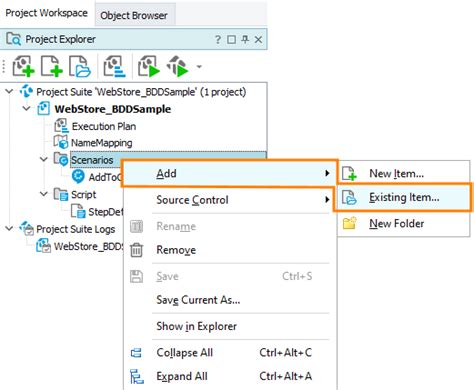Toggle the Project Explorer pin icon
This screenshot has width=474, height=390.
[x=245, y=40]
